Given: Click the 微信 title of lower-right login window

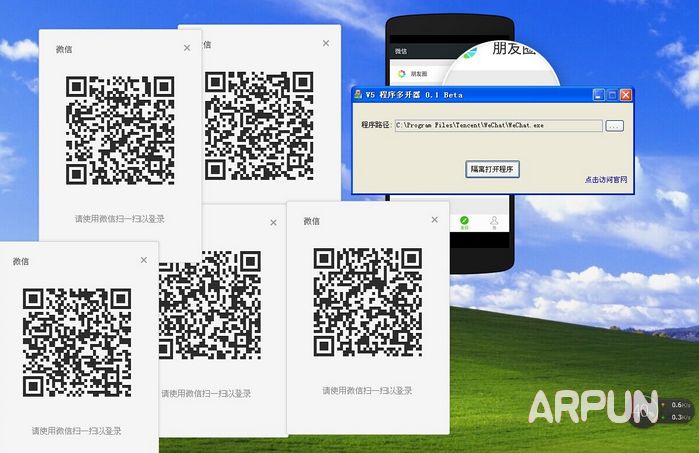Looking at the screenshot, I should 312,221.
